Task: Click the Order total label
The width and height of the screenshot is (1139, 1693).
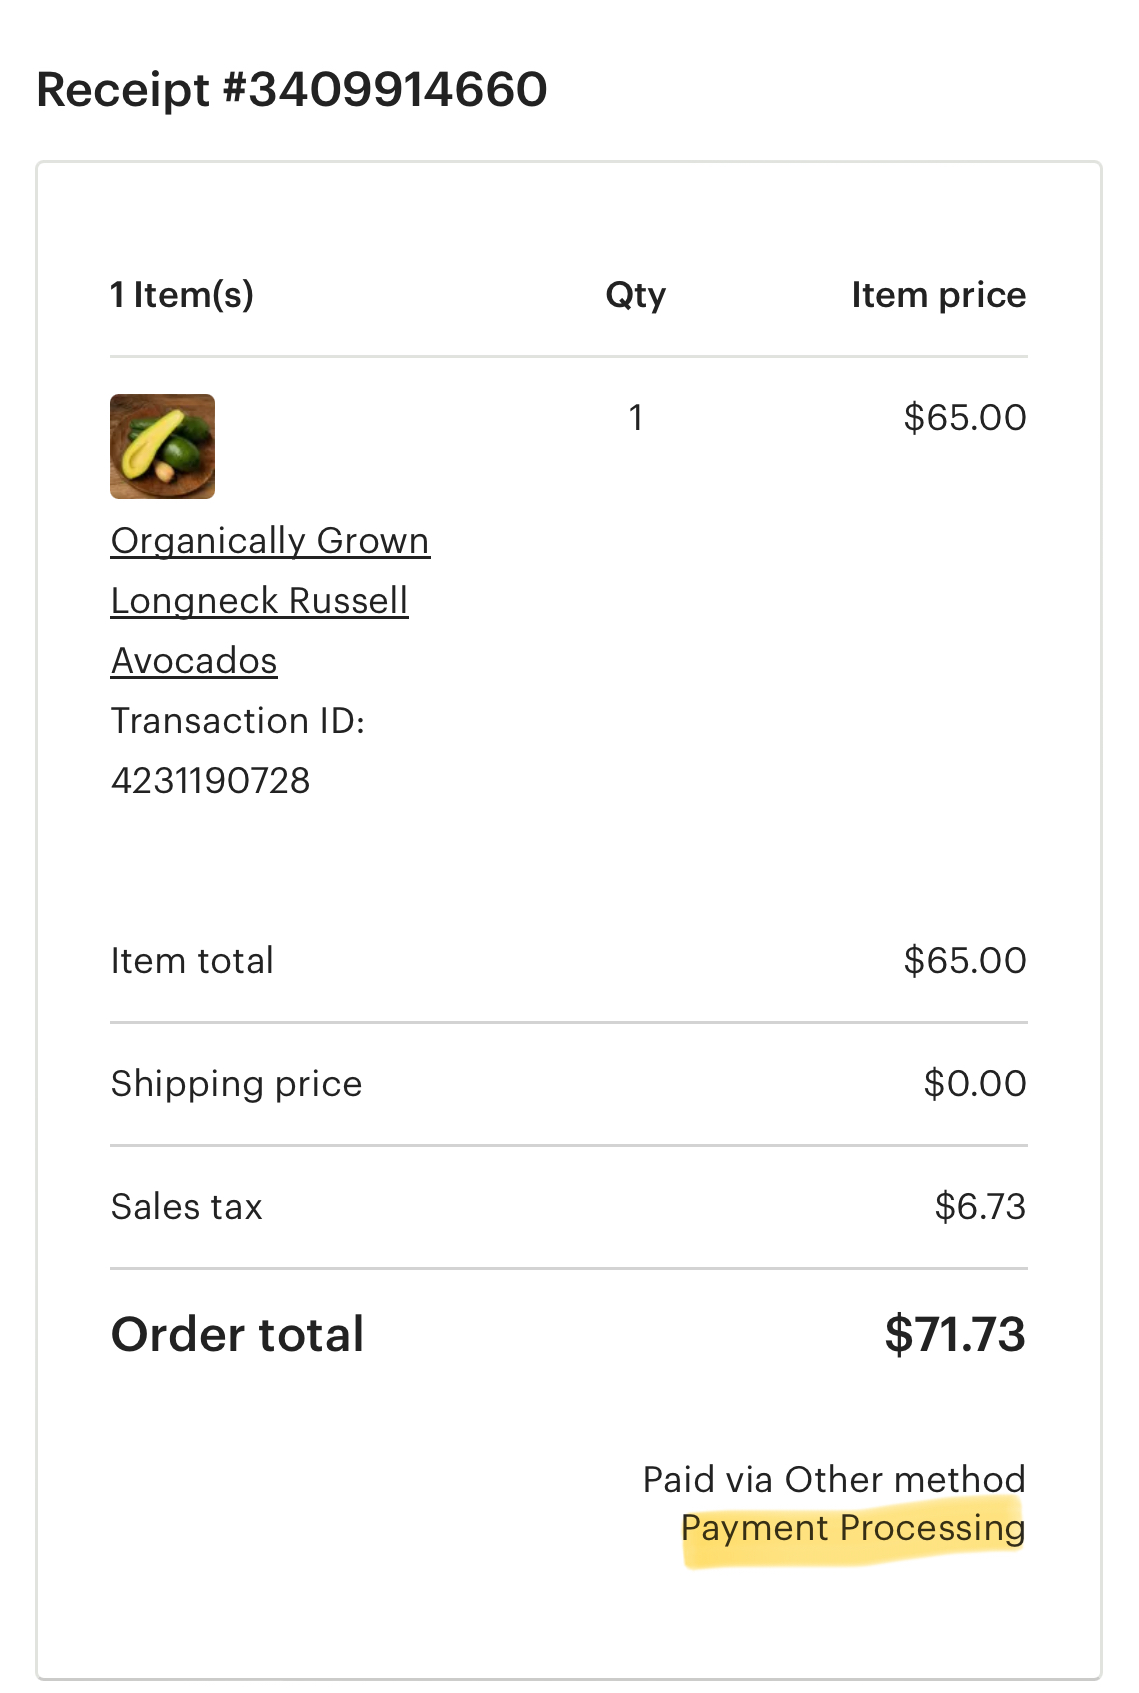Action: (237, 1335)
